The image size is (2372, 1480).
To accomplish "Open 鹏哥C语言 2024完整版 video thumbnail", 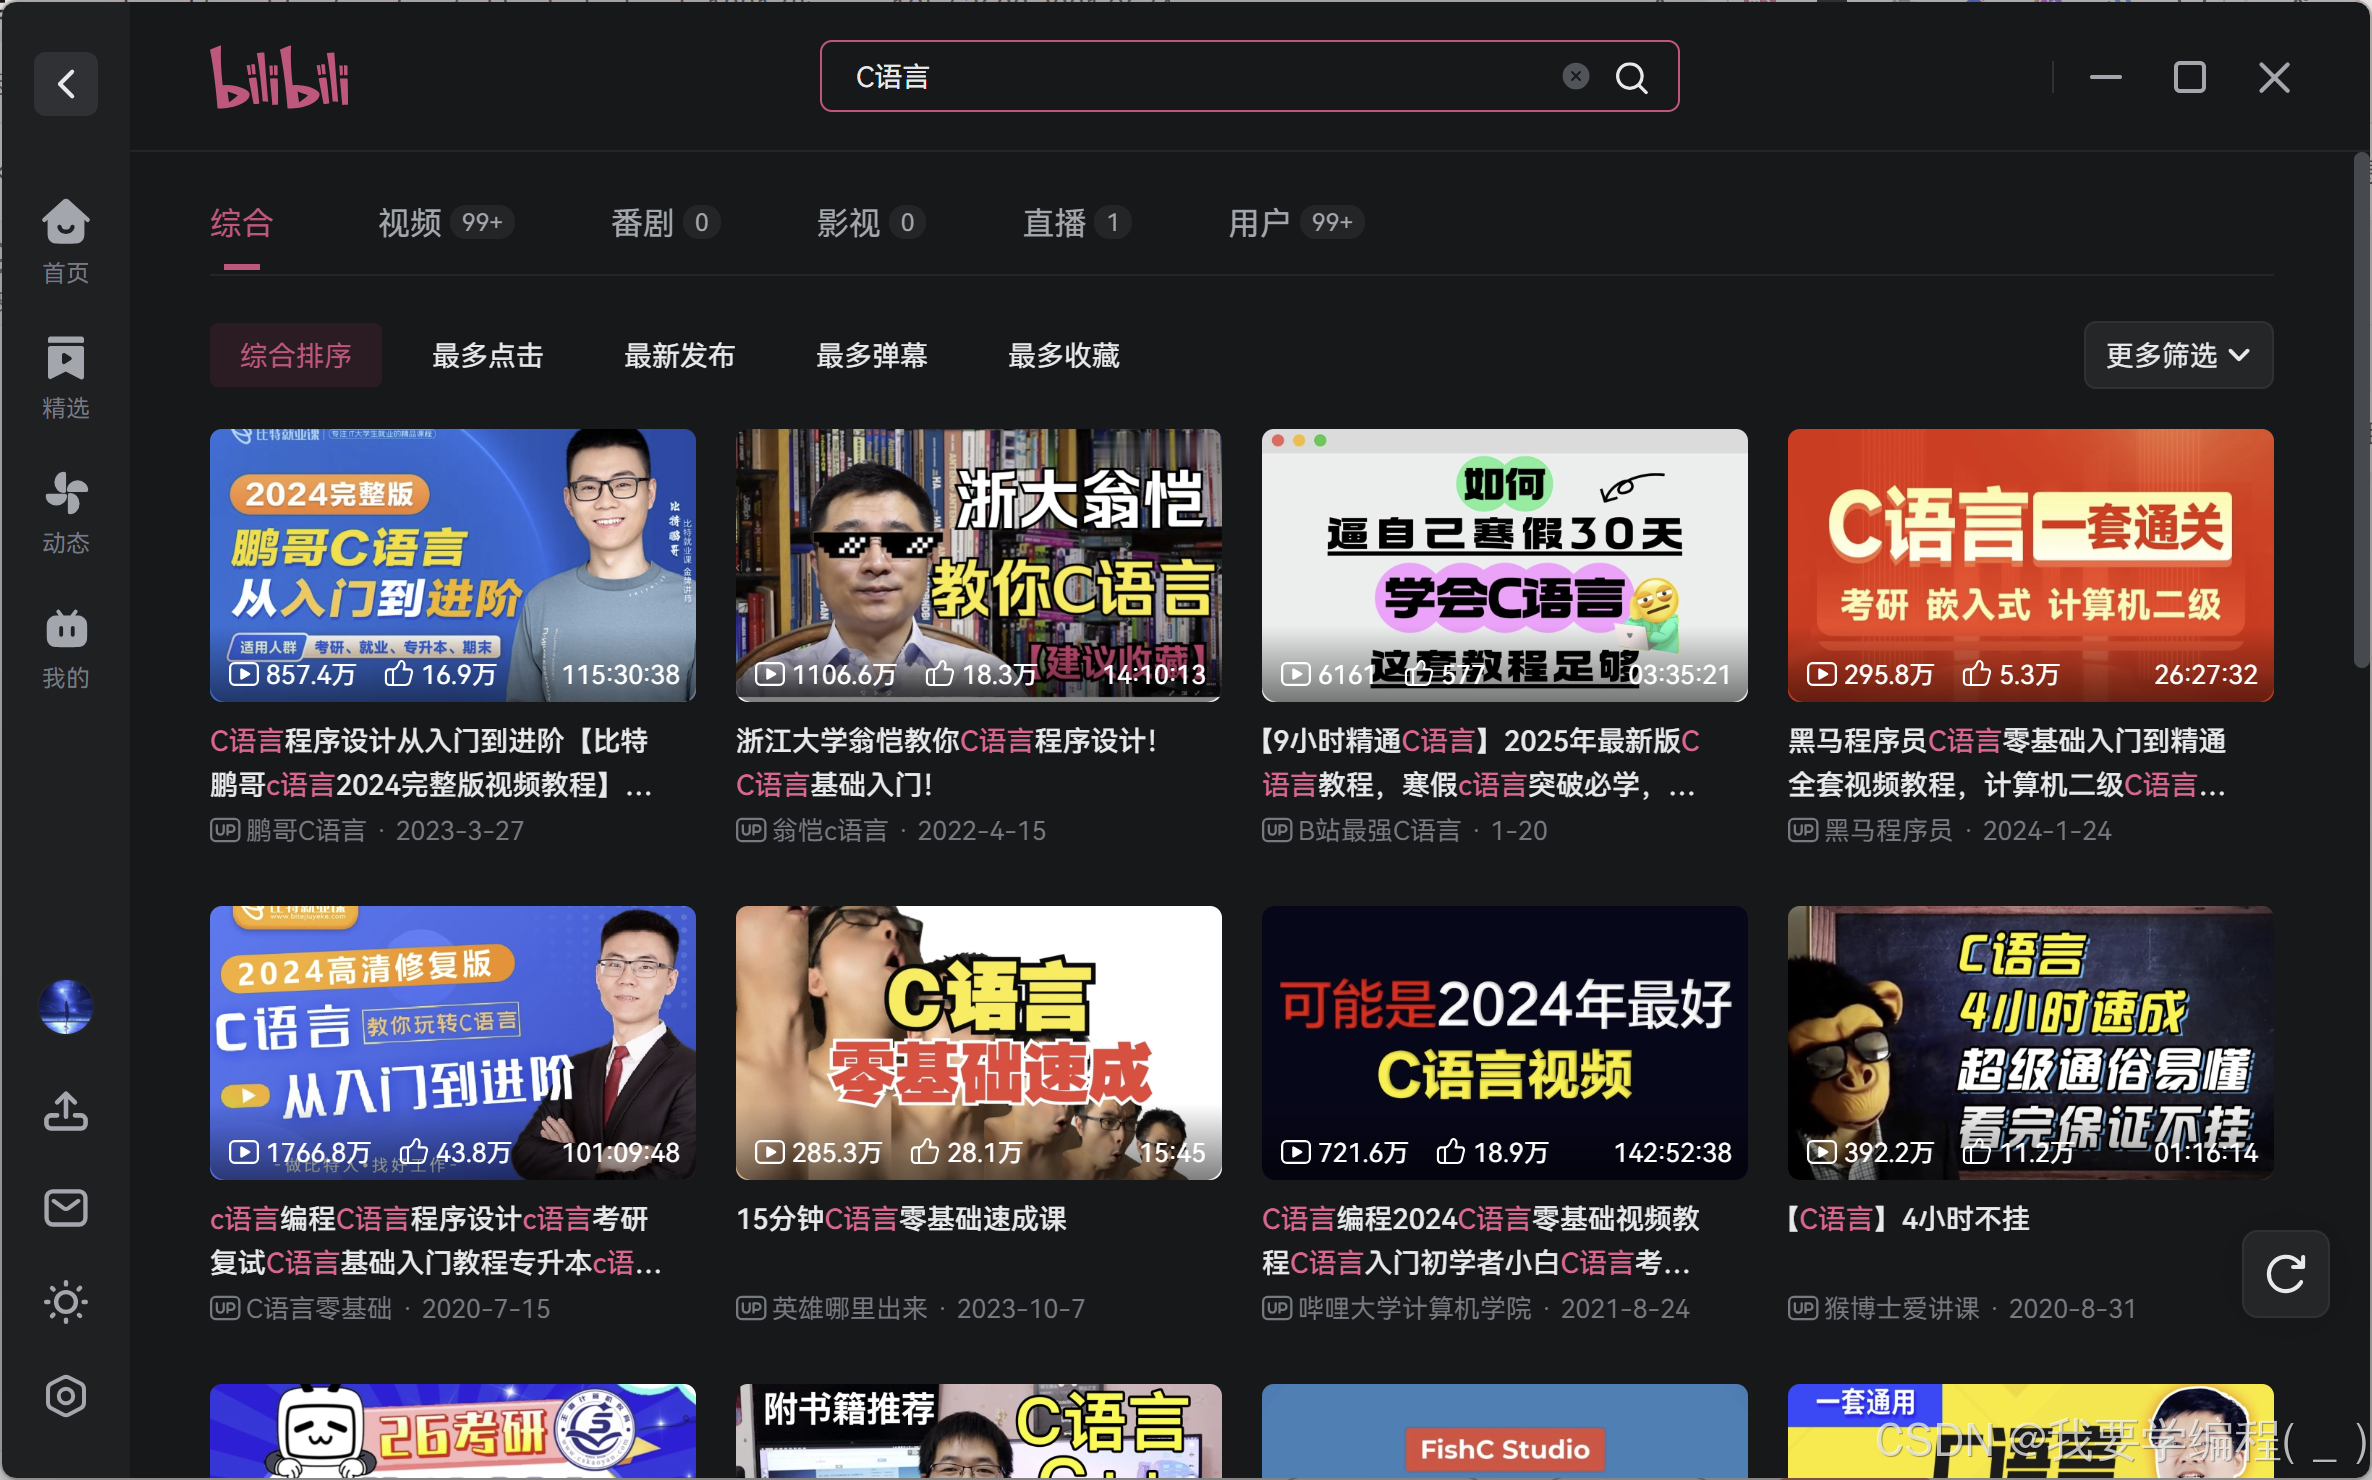I will pyautogui.click(x=453, y=565).
